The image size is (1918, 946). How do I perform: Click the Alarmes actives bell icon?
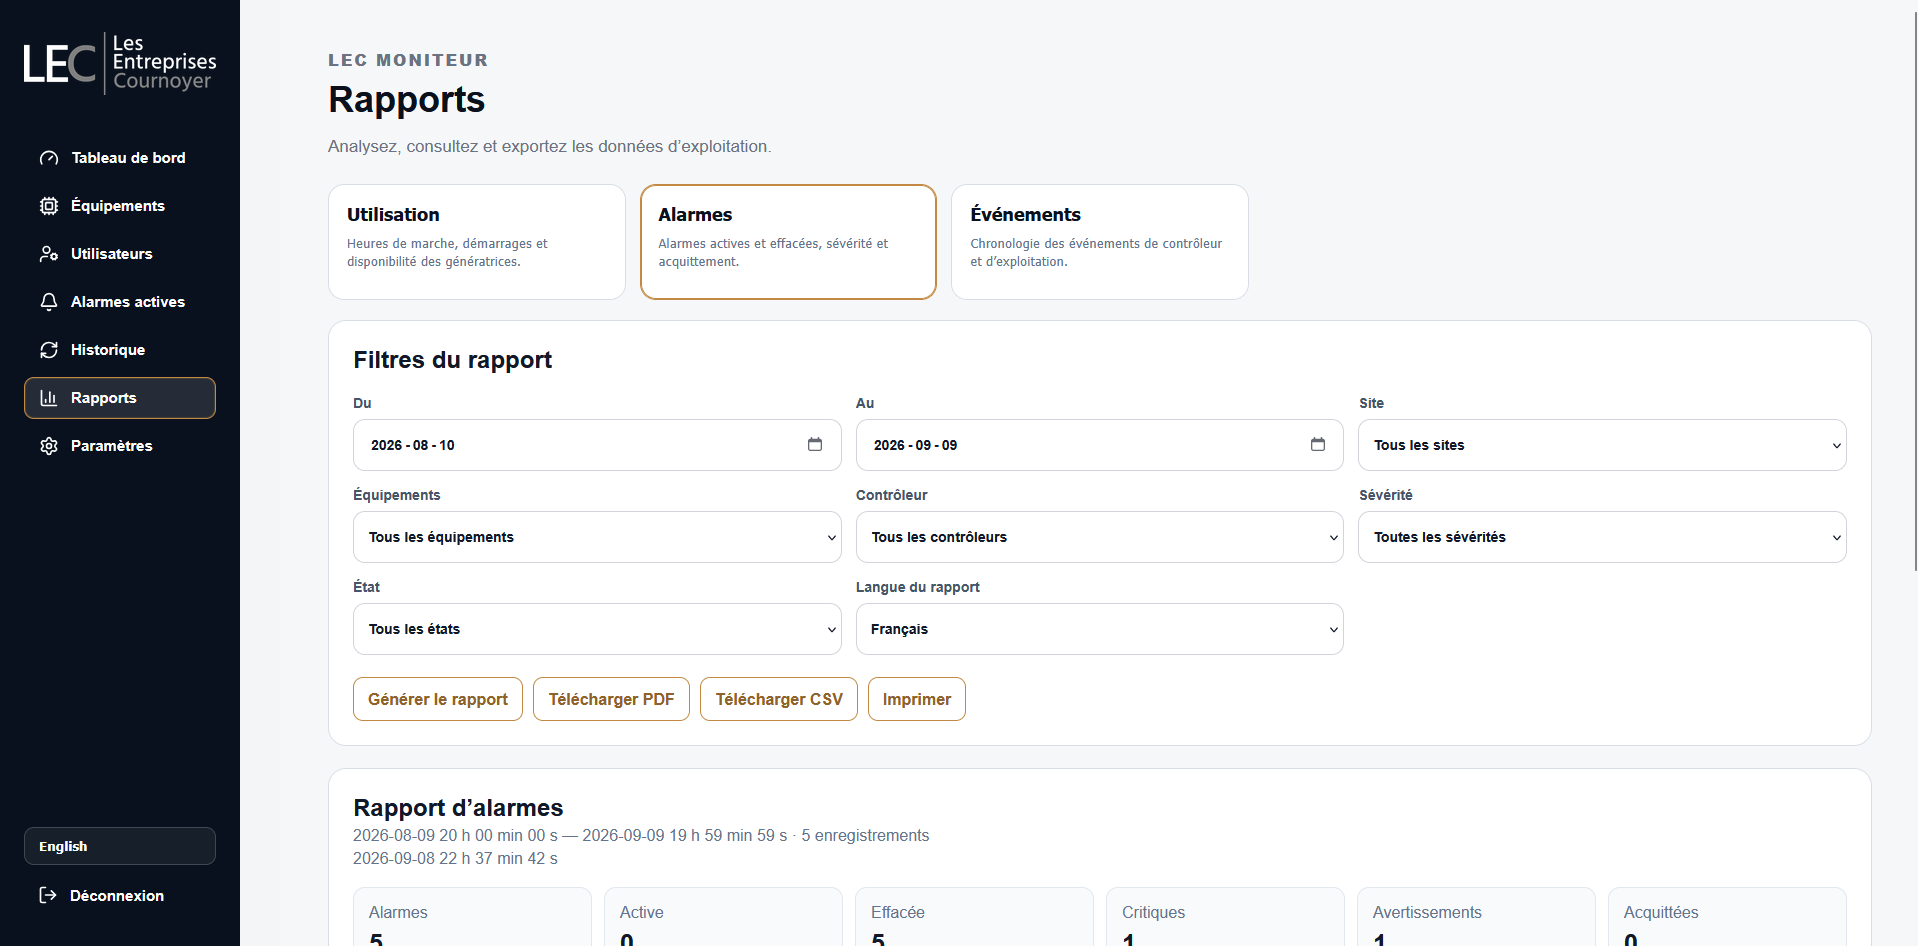point(49,302)
